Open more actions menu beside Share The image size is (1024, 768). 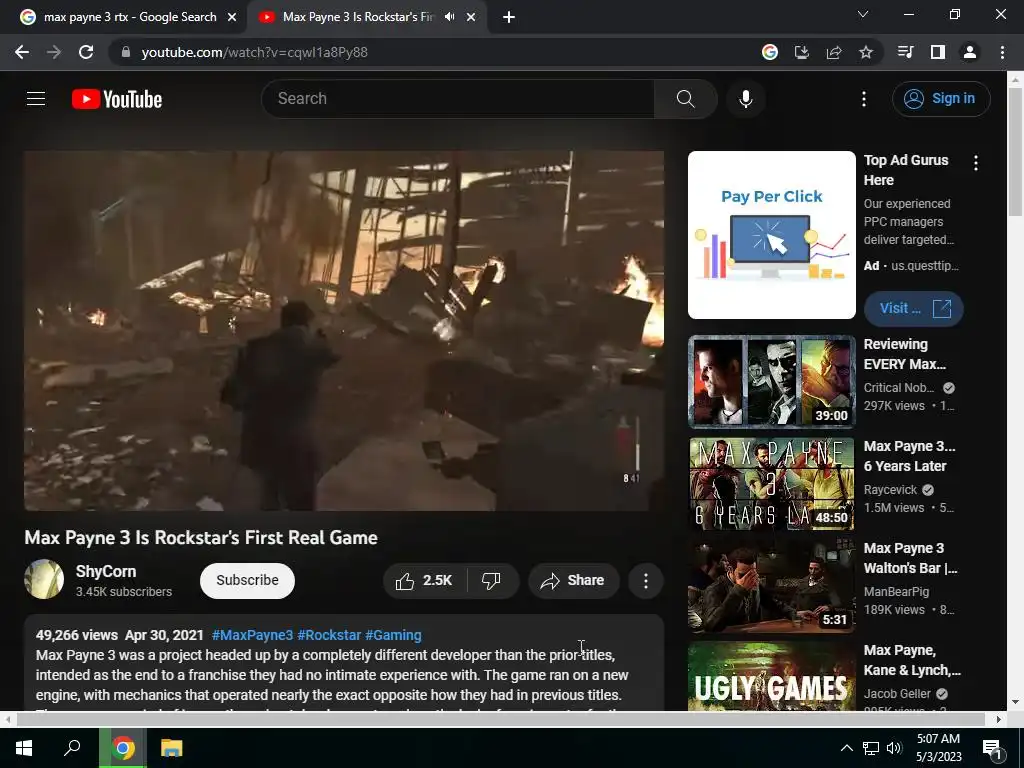645,581
